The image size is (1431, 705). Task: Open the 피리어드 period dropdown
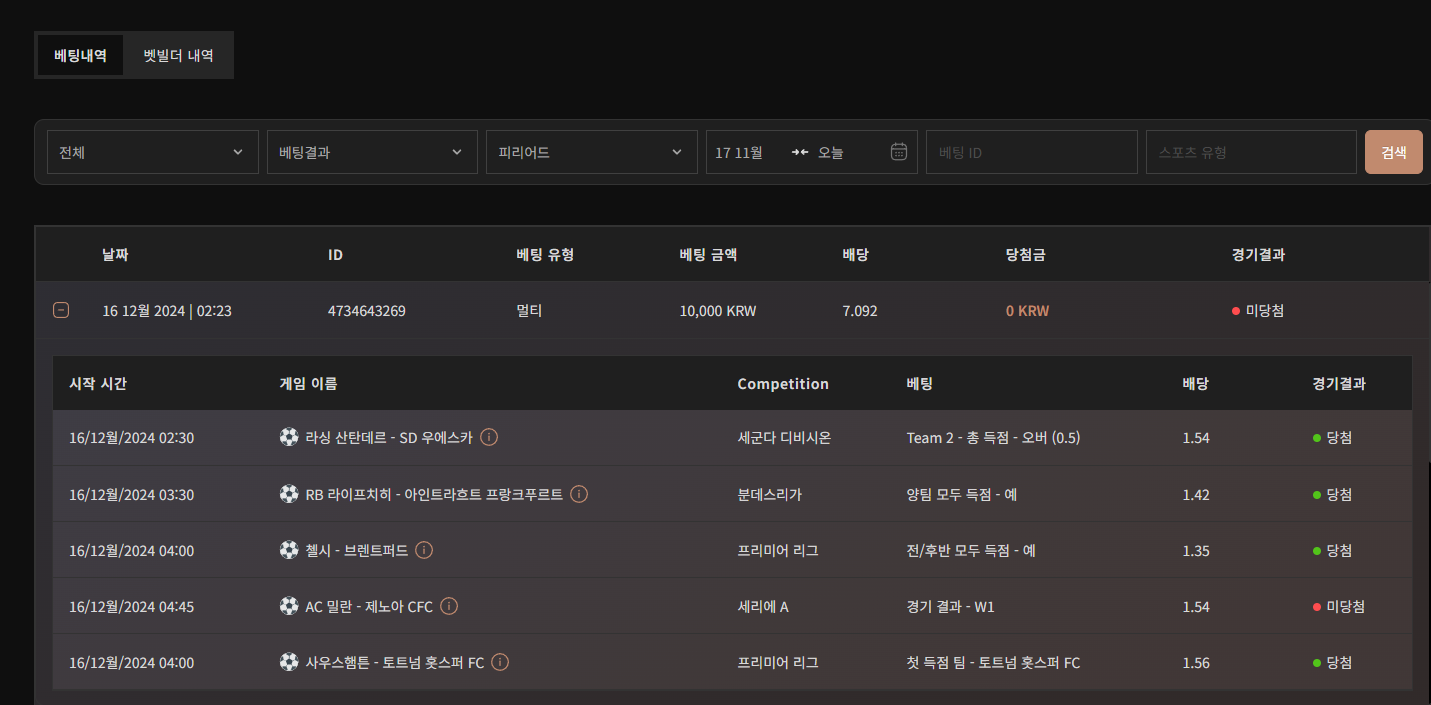pos(591,152)
